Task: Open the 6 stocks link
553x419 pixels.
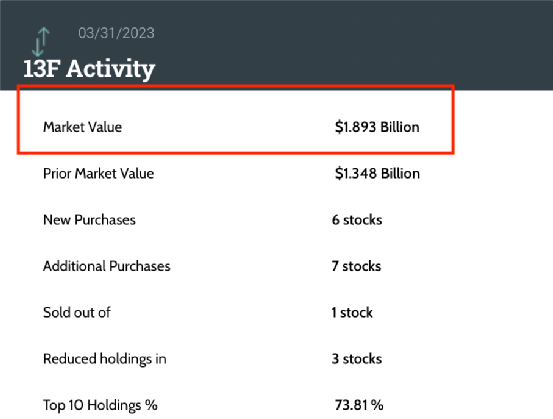Action: [357, 220]
